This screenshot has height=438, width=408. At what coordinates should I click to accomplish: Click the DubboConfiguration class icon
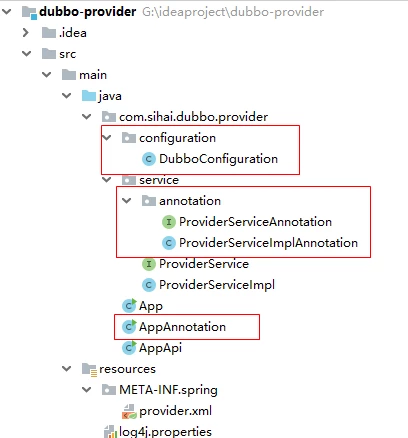coord(149,159)
